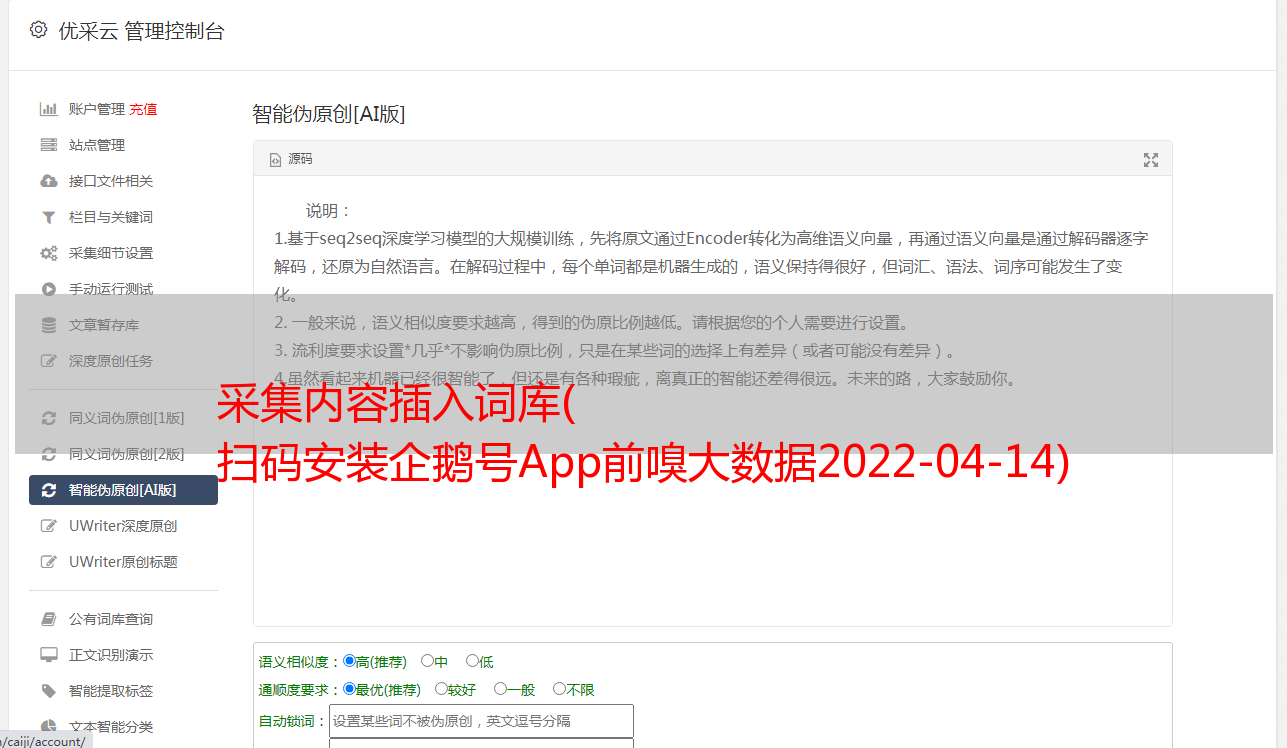Image resolution: width=1287 pixels, height=748 pixels.
Task: Select 高(推荐) for 语义相似度
Action: point(349,661)
